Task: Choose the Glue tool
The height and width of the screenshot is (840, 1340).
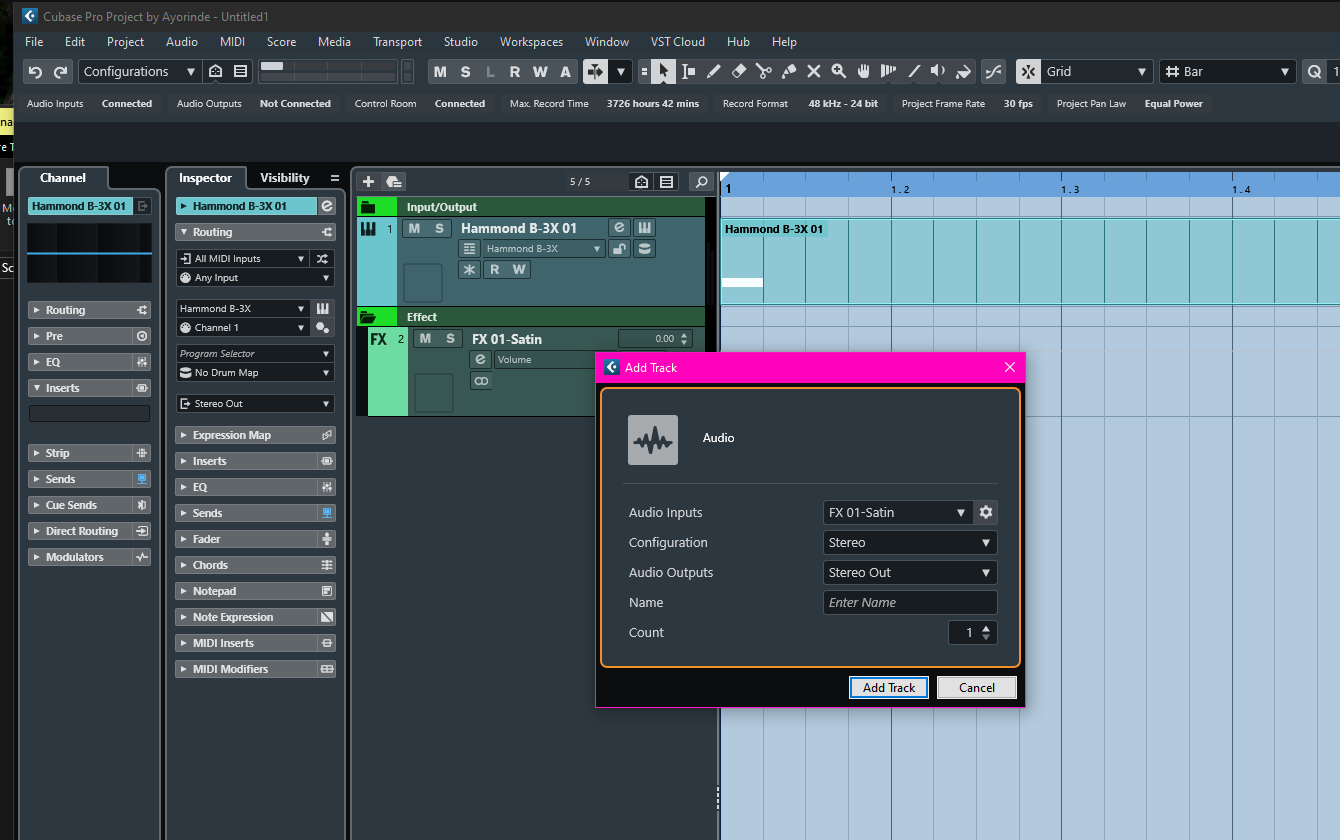Action: pyautogui.click(x=789, y=72)
